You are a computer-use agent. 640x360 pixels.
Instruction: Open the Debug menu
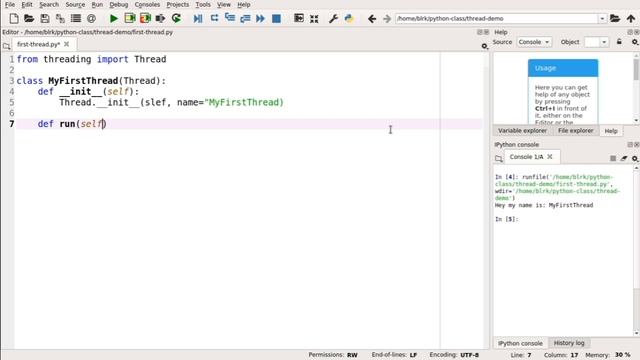[119, 4]
